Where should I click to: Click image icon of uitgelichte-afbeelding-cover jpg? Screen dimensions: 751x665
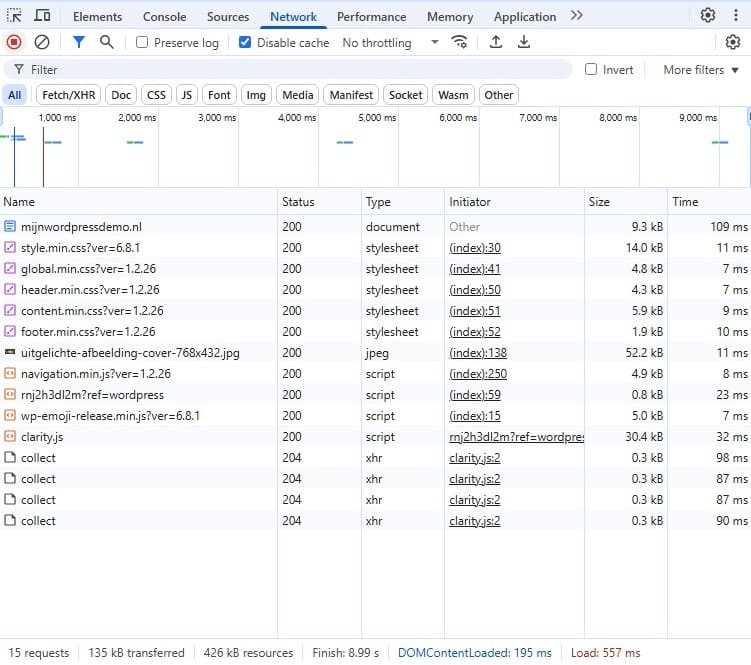point(10,352)
